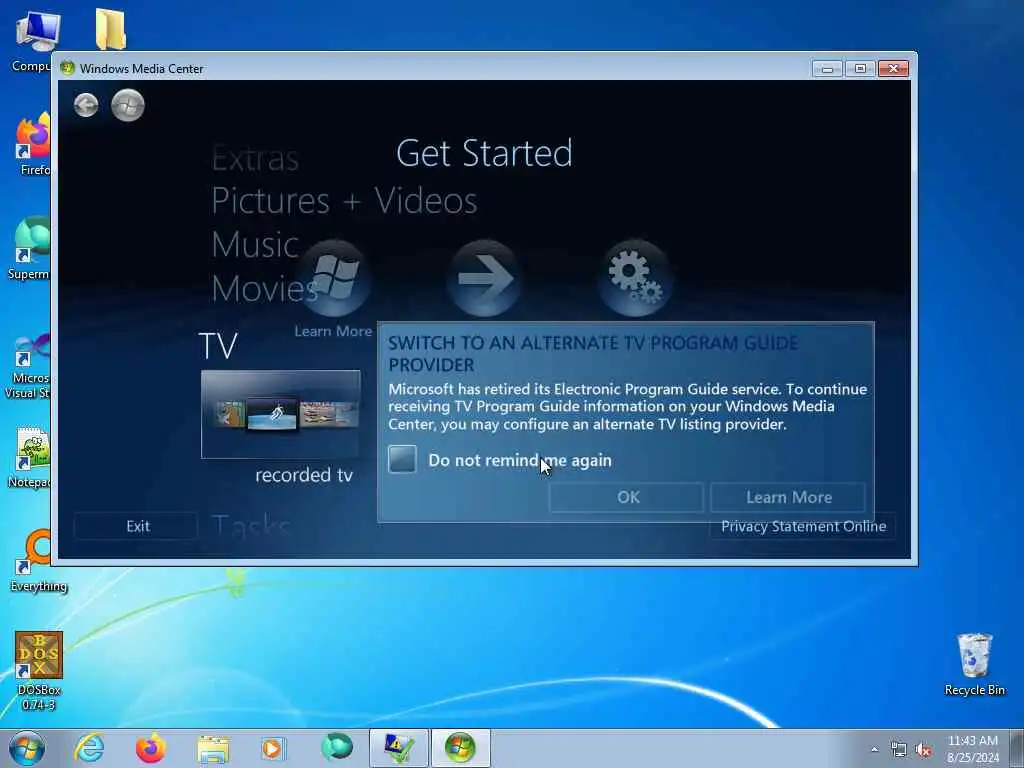1024x768 pixels.
Task: Open the network tray icon
Action: (899, 750)
